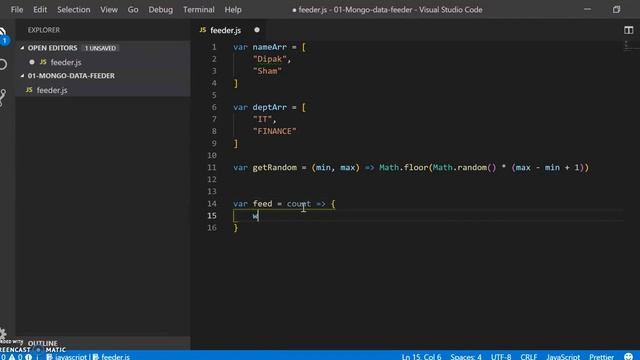
Task: Click nameArr variable on line 1
Action: 269,47
